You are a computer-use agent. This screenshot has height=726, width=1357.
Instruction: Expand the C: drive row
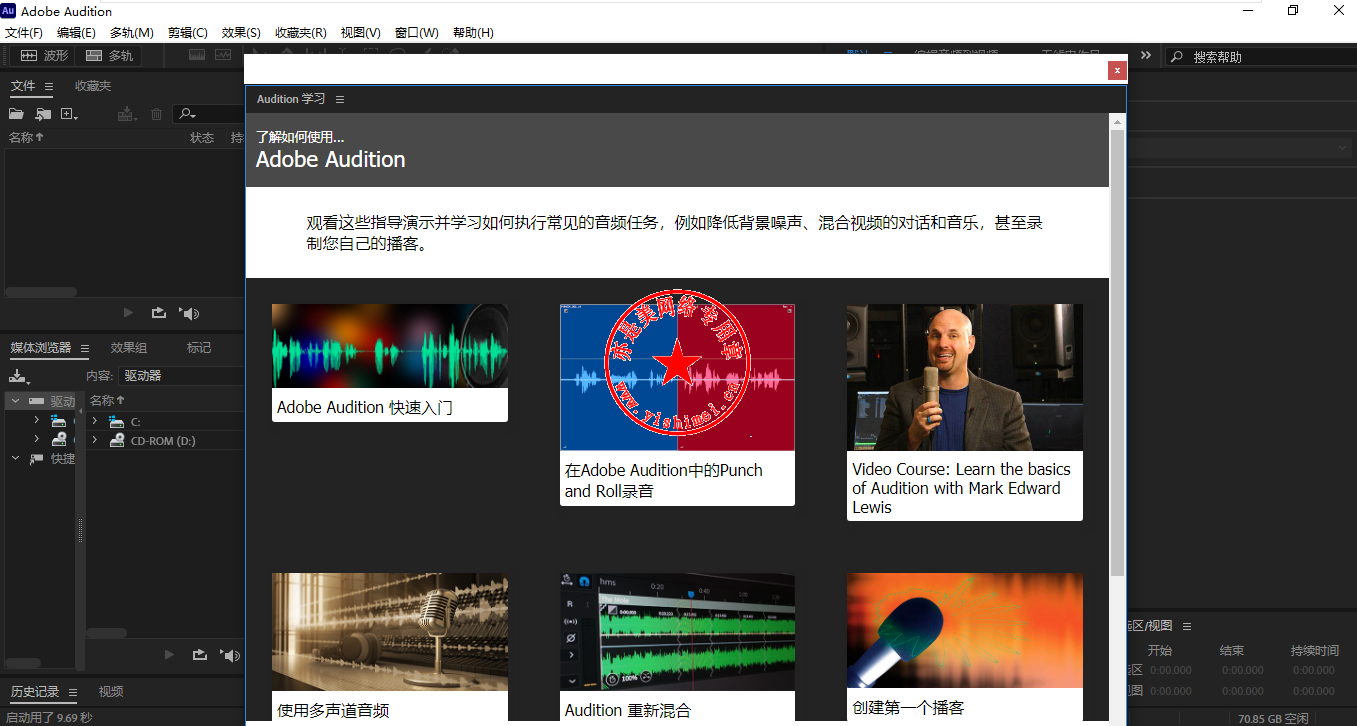[95, 421]
